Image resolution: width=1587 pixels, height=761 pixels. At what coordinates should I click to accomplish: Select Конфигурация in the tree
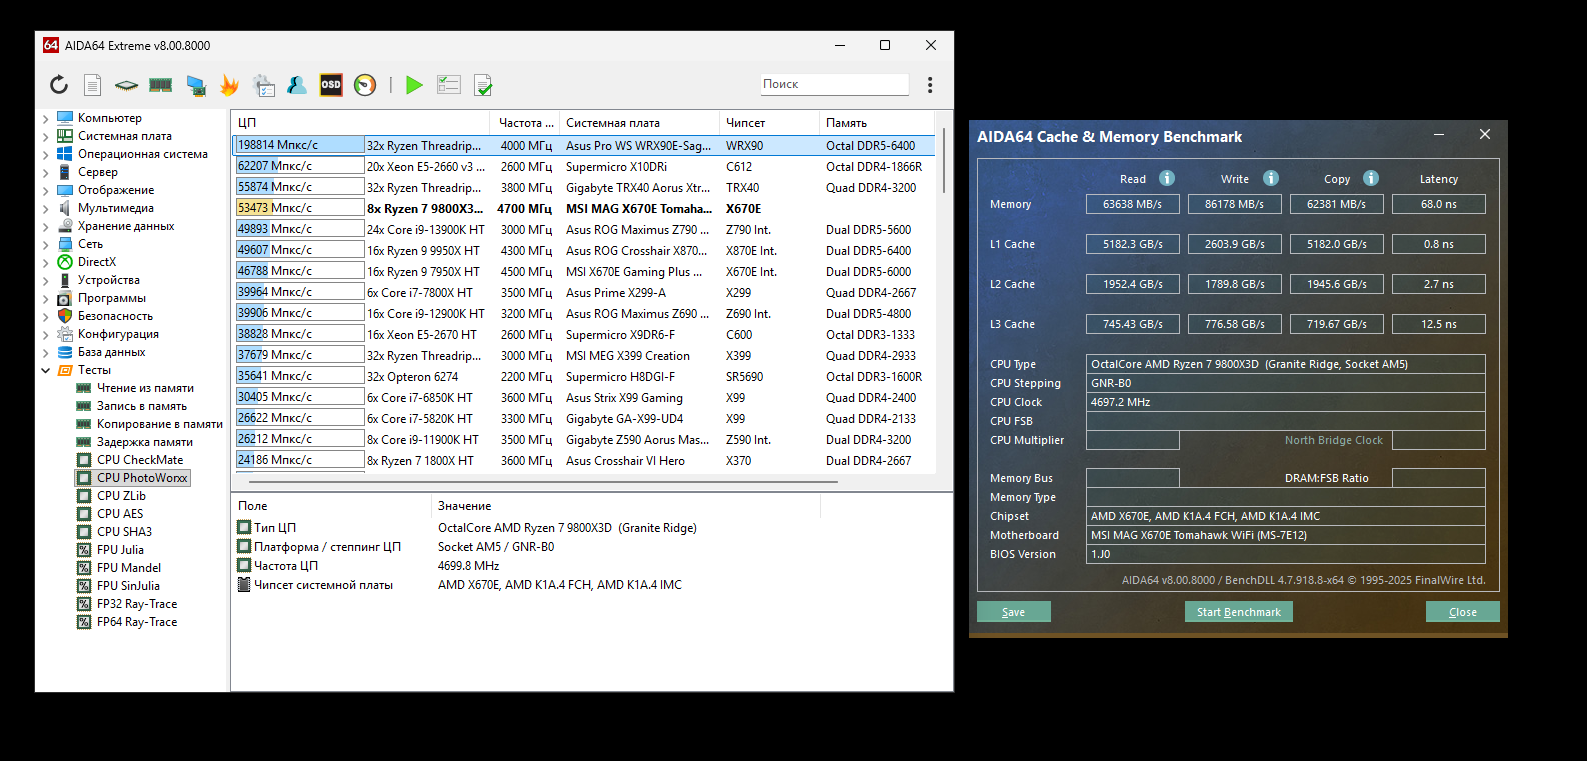pyautogui.click(x=118, y=334)
